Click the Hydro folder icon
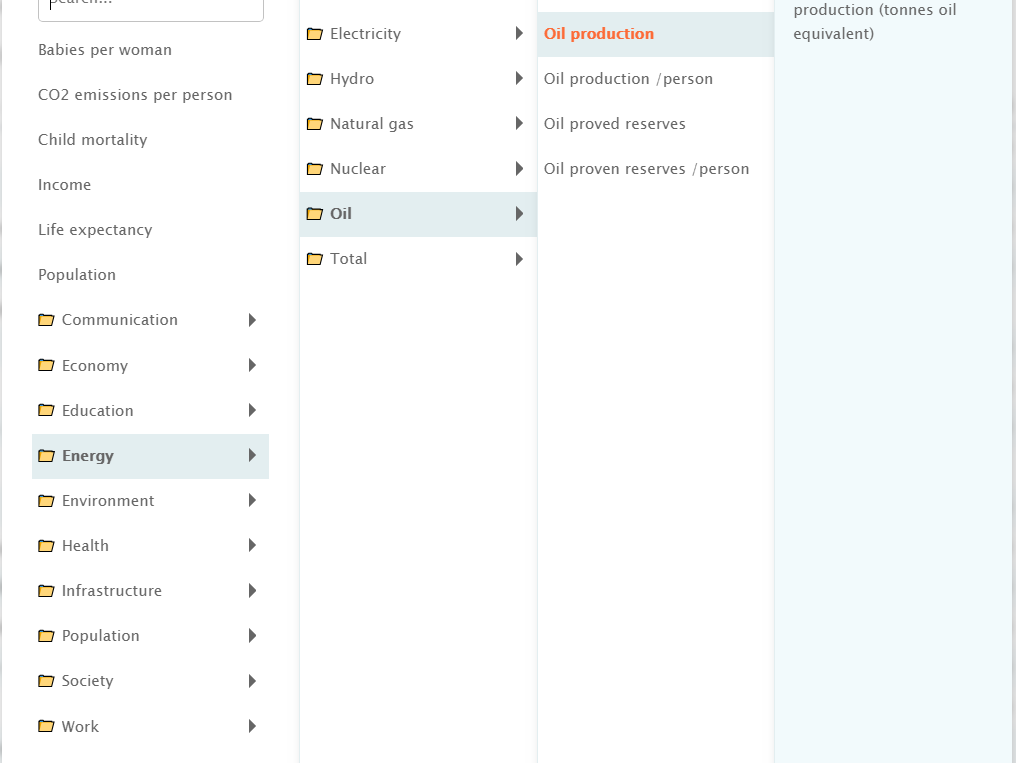 click(x=314, y=79)
